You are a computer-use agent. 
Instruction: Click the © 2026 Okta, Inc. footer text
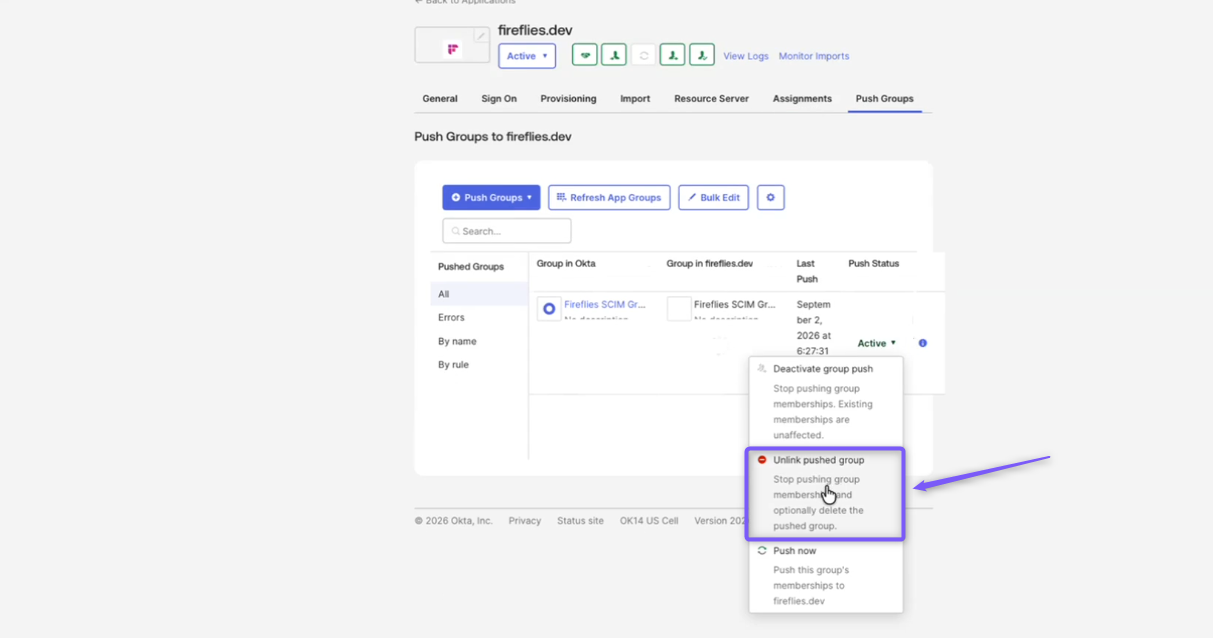[x=454, y=521]
